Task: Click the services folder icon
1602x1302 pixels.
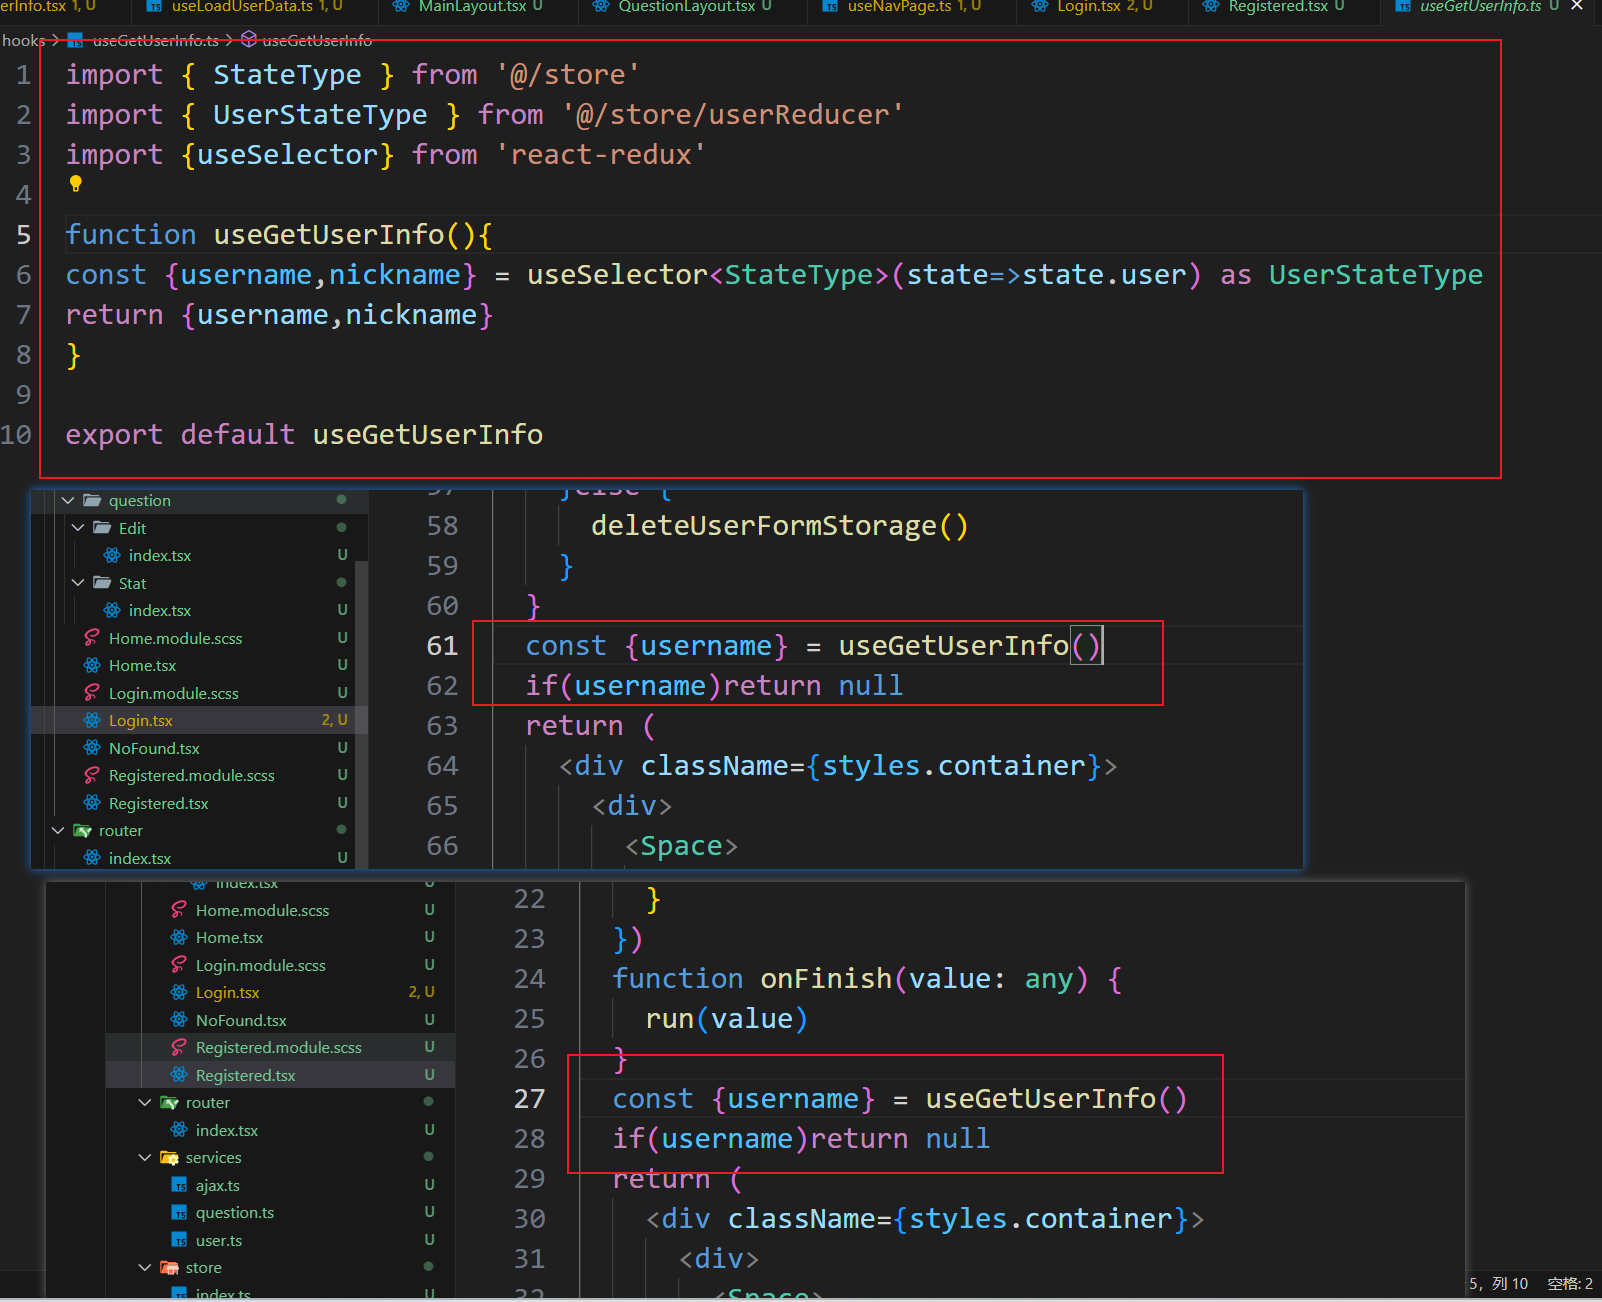Action: point(169,1157)
